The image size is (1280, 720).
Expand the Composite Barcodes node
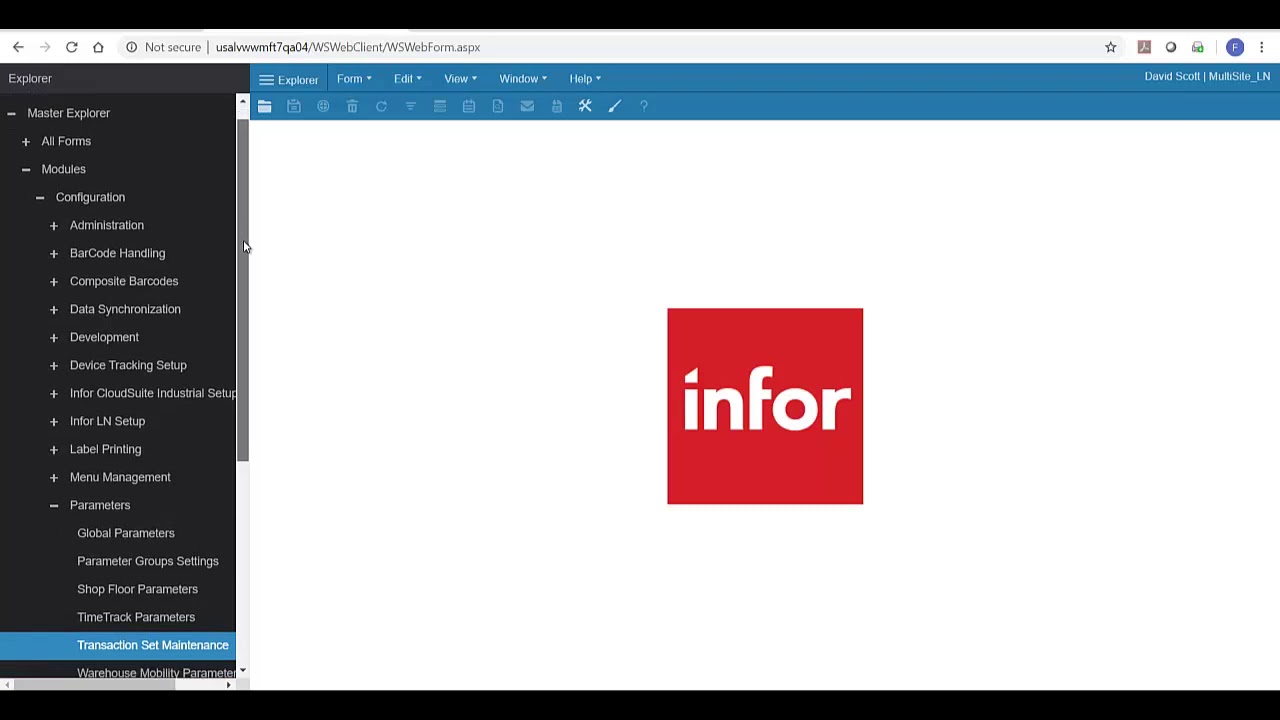tap(54, 282)
